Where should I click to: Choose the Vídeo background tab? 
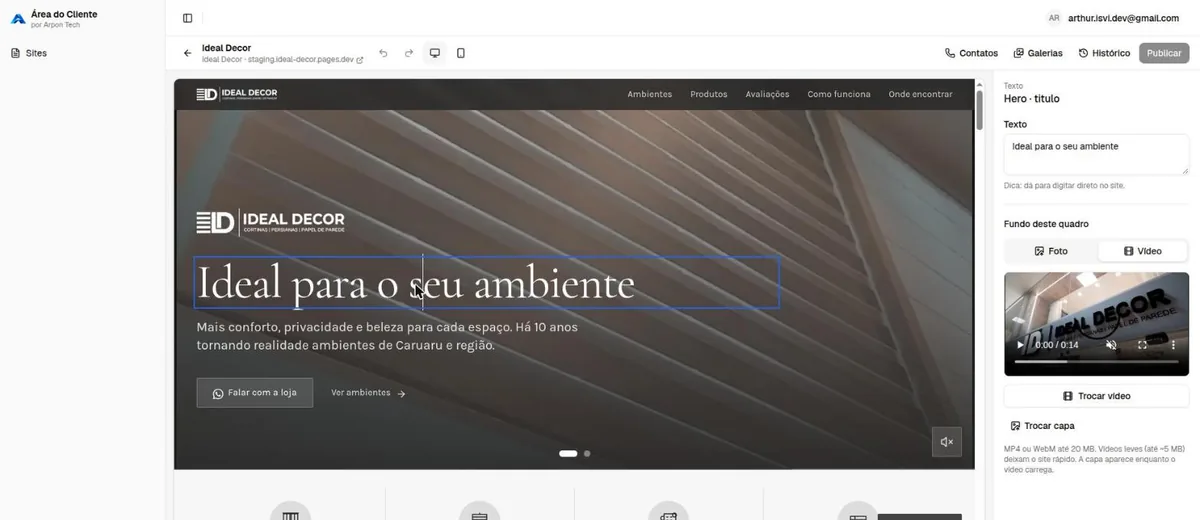coord(1143,251)
